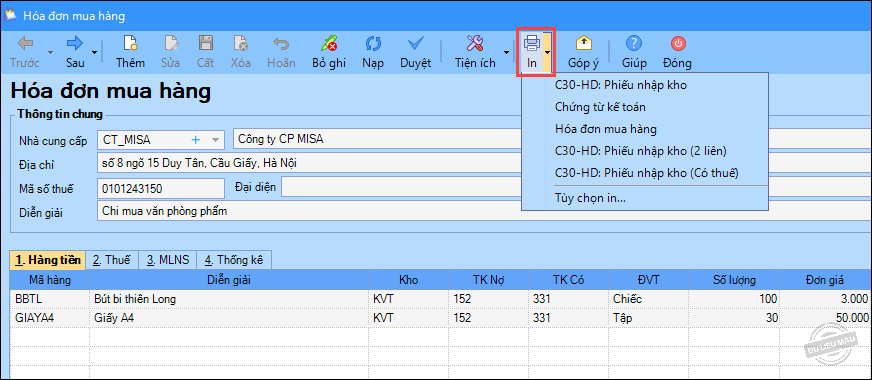Screen dimensions: 872x380
Task: Expand the Trước dropdown arrow
Action: [x=51, y=53]
